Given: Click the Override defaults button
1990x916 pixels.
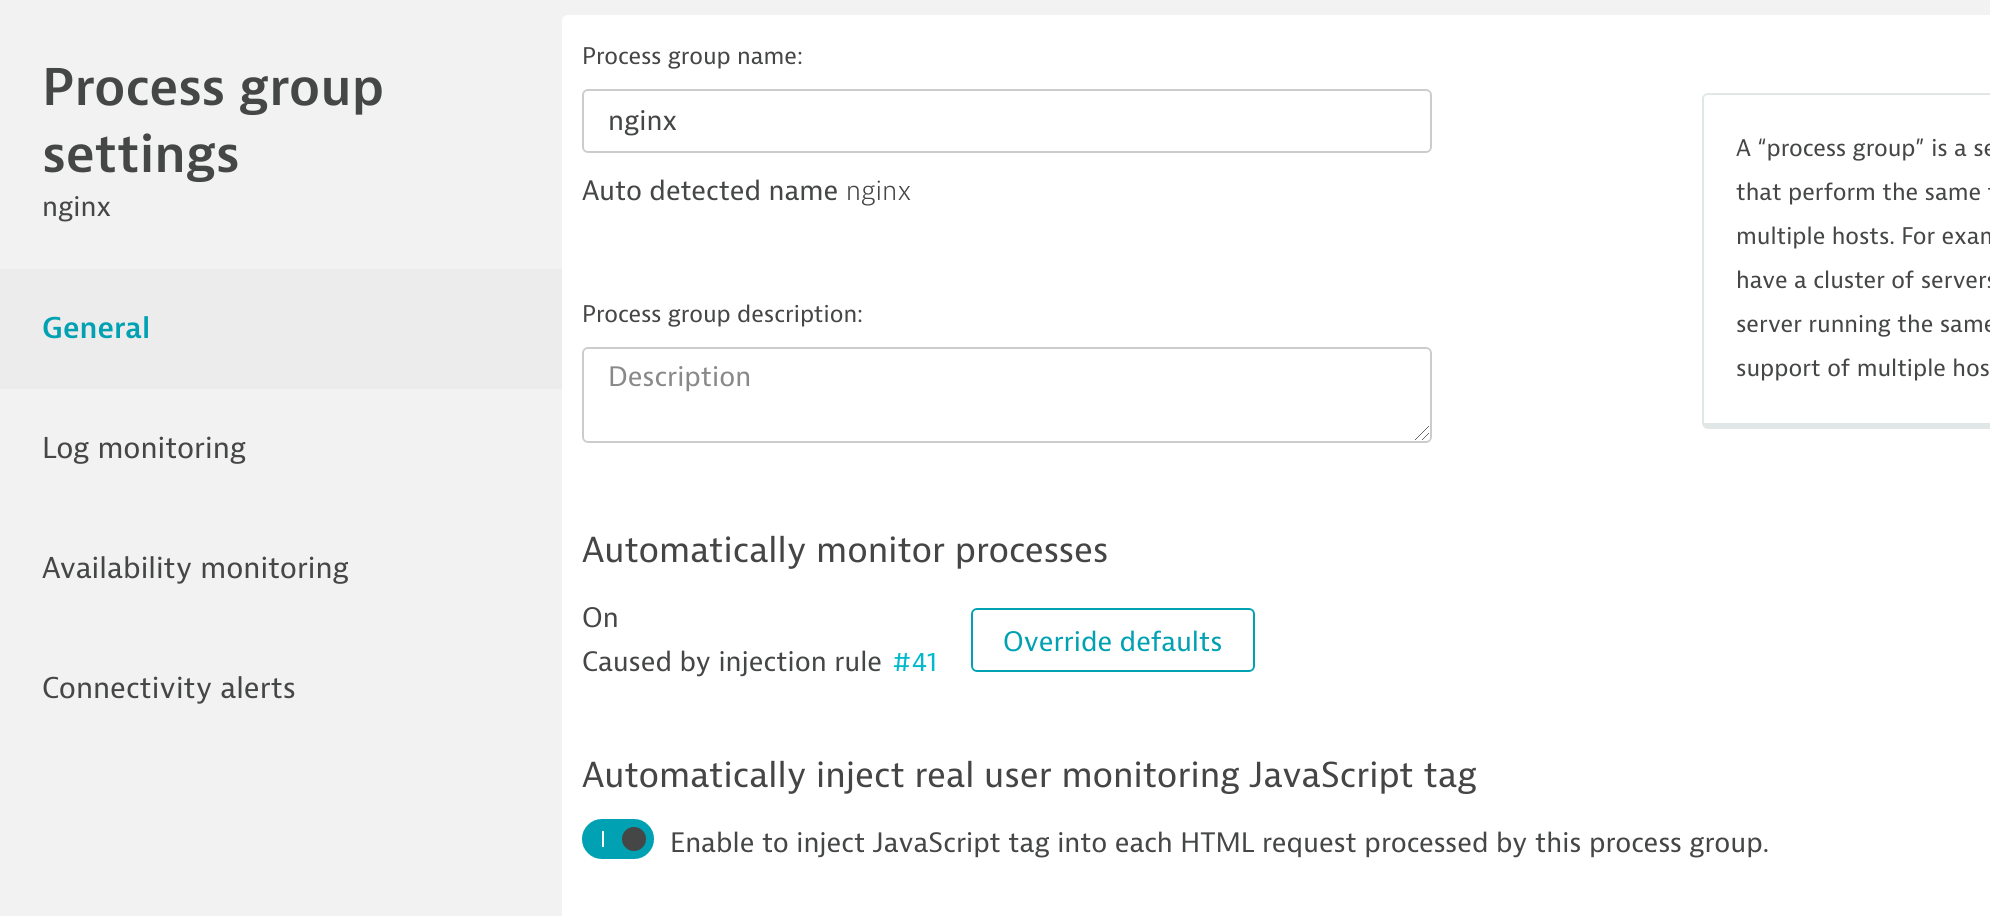Looking at the screenshot, I should click(x=1112, y=641).
